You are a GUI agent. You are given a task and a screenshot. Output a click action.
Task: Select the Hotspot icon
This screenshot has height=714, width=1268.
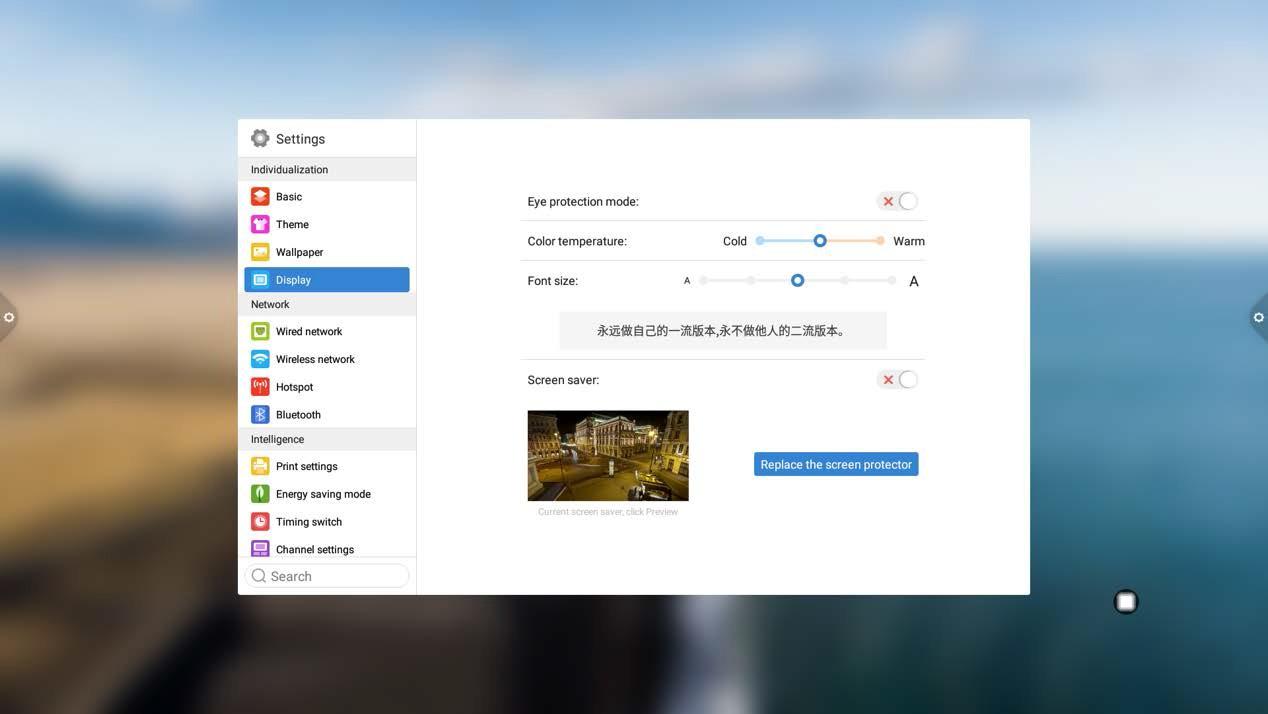(x=260, y=387)
